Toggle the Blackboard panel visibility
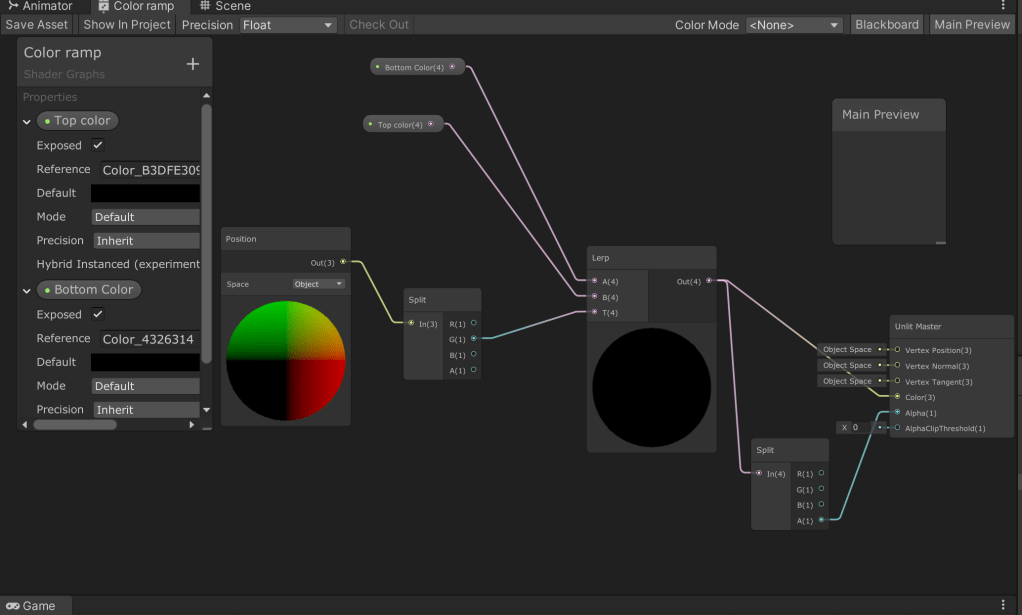This screenshot has width=1022, height=615. pyautogui.click(x=886, y=25)
